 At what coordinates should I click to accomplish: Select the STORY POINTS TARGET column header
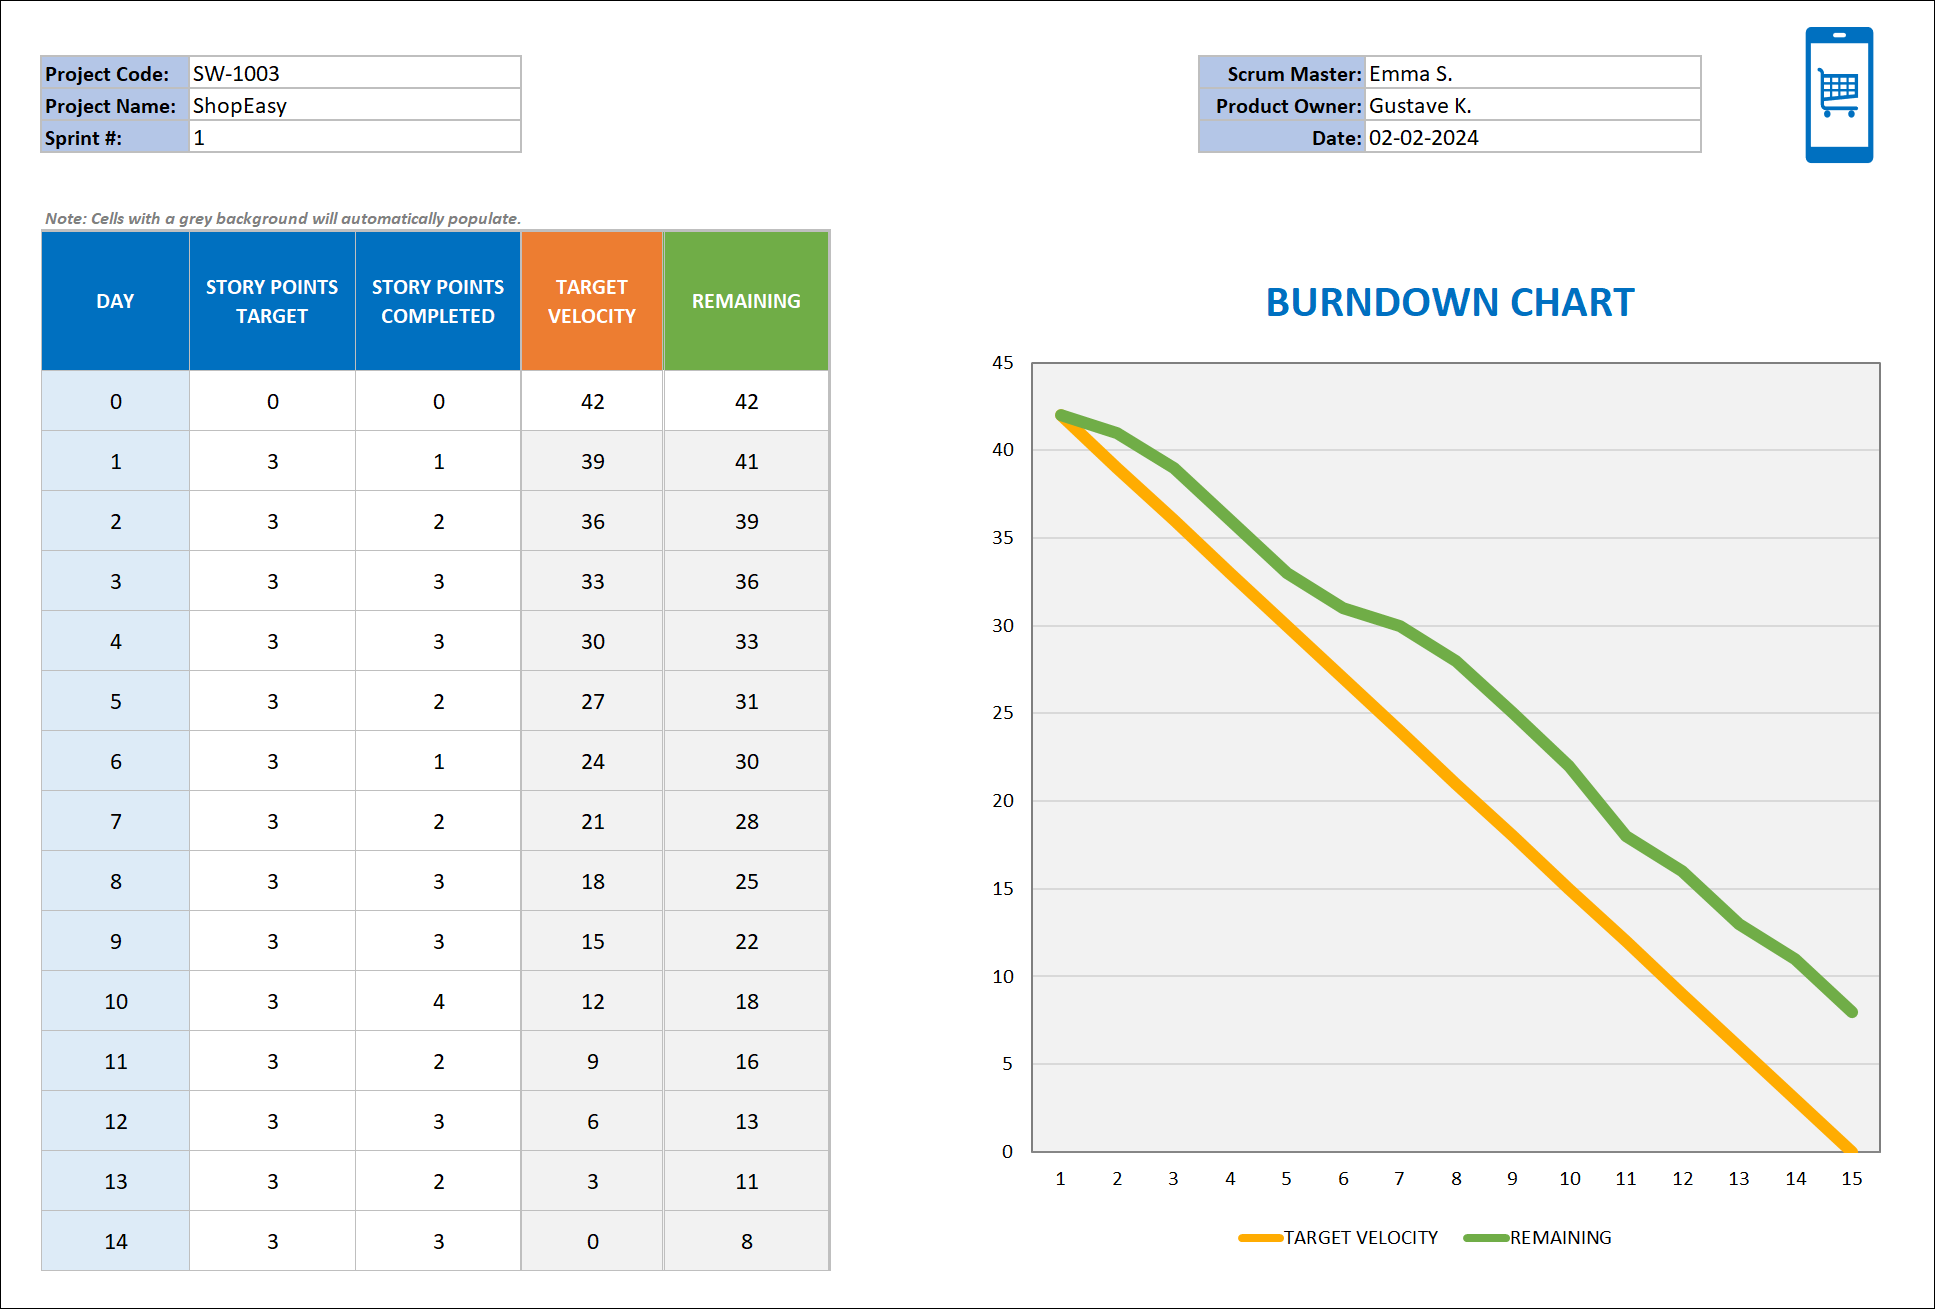click(x=271, y=300)
